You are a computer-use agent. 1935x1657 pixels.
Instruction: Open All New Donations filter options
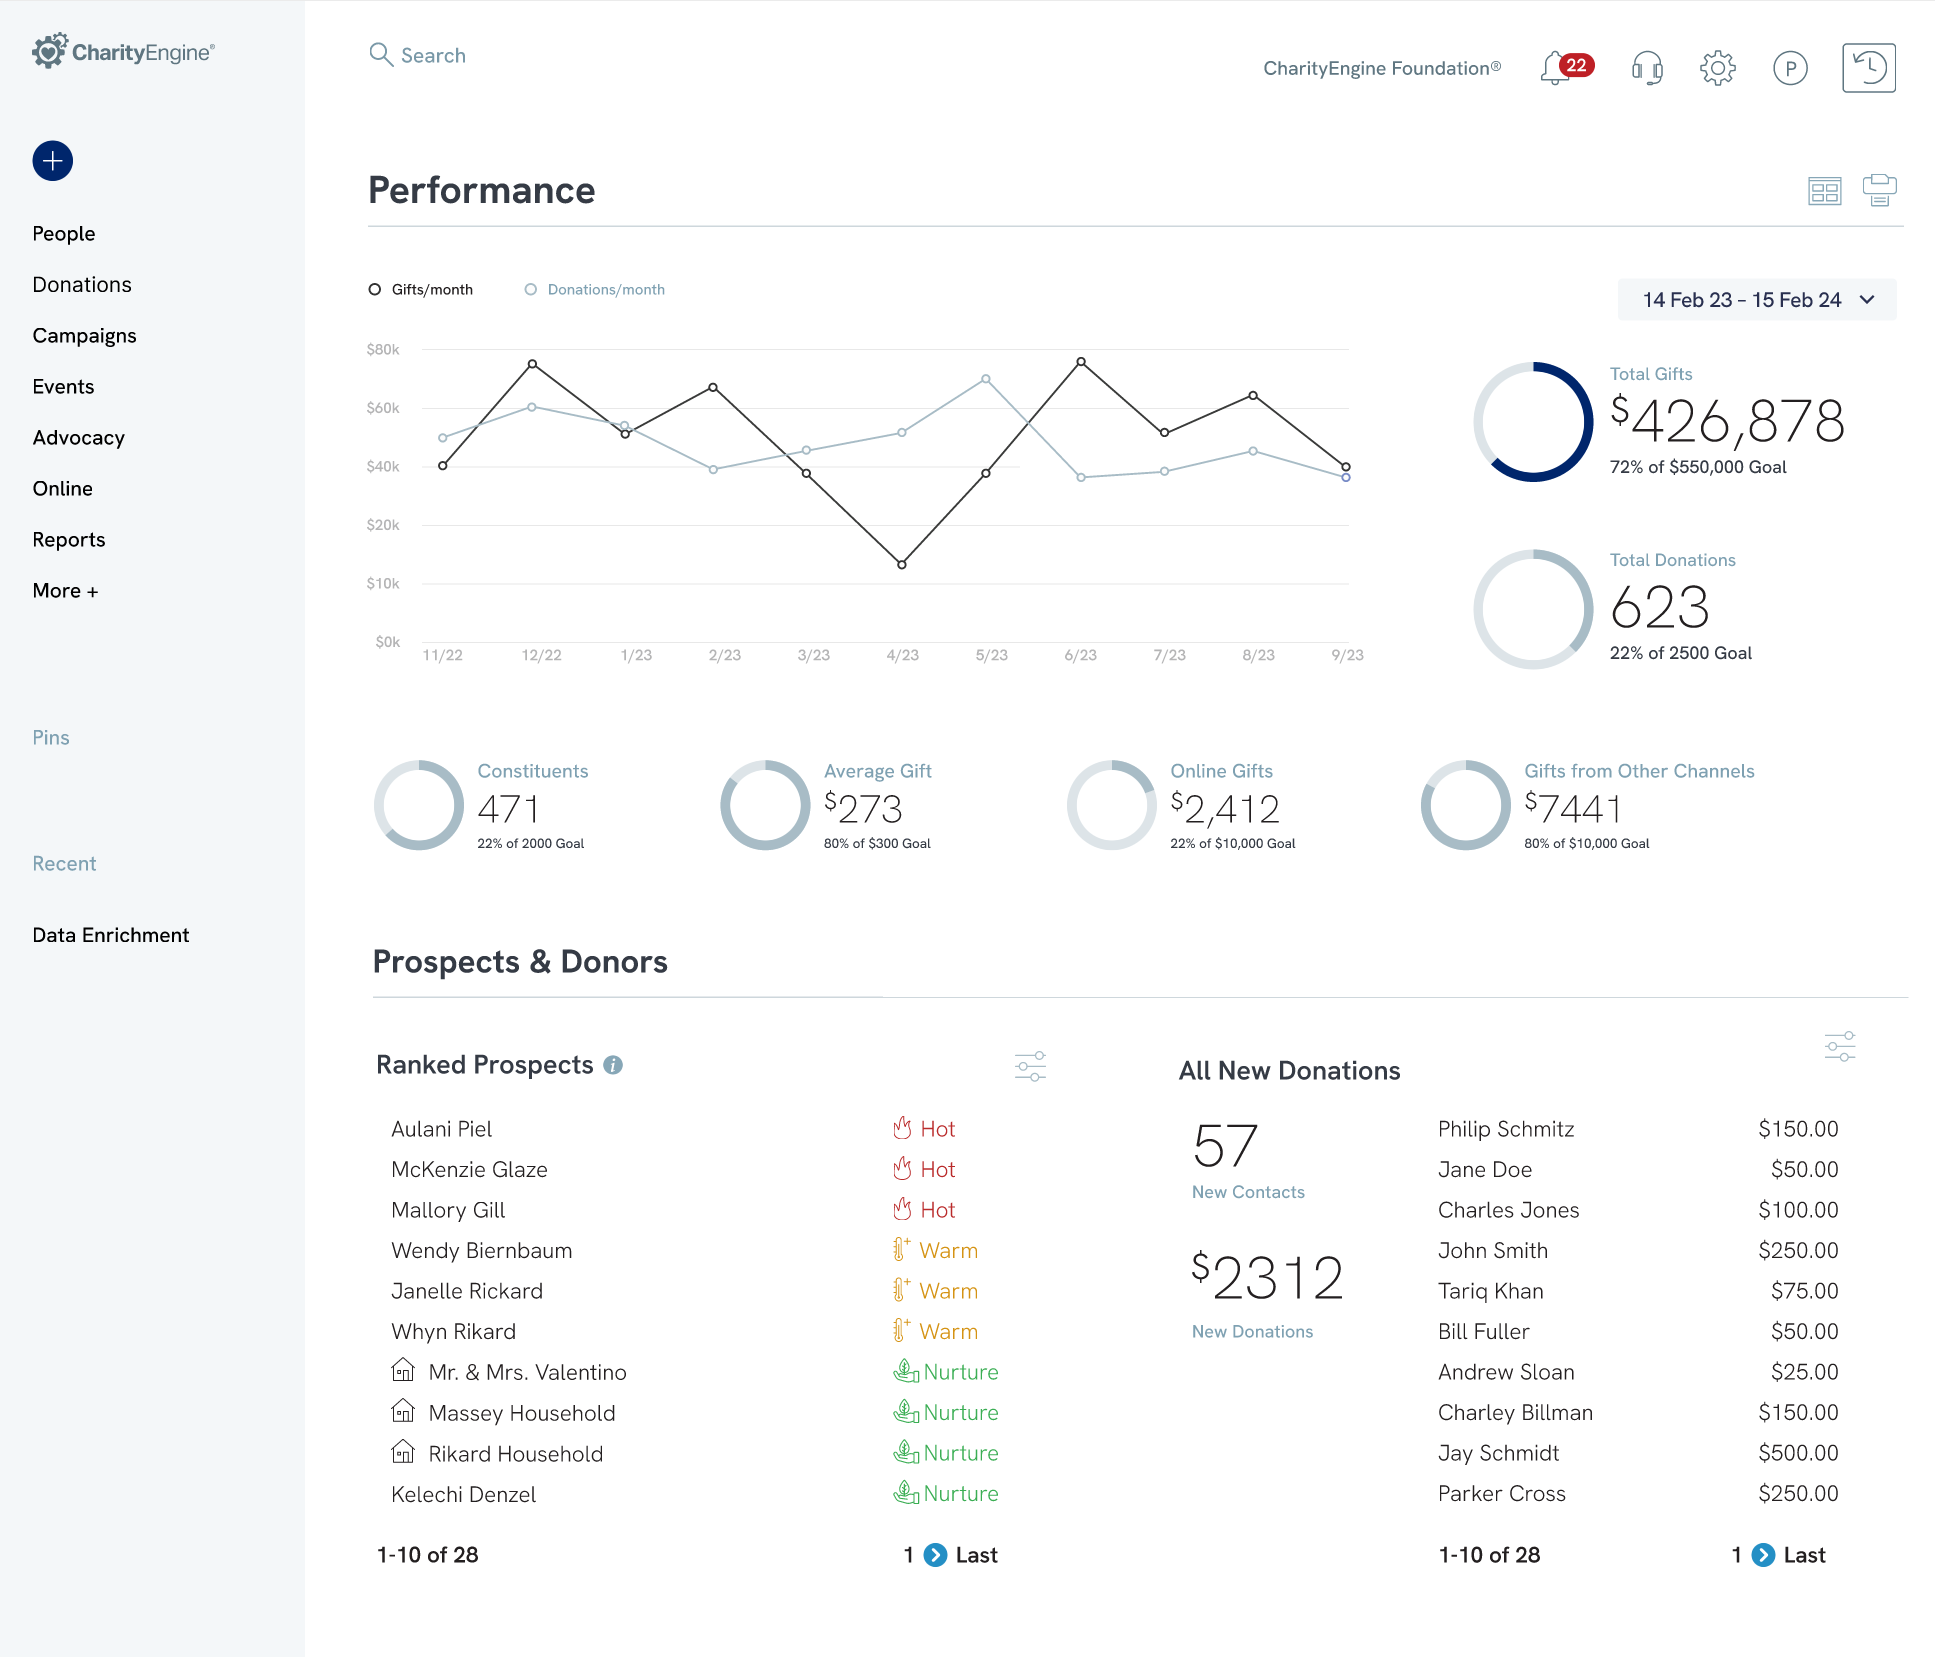coord(1839,1046)
